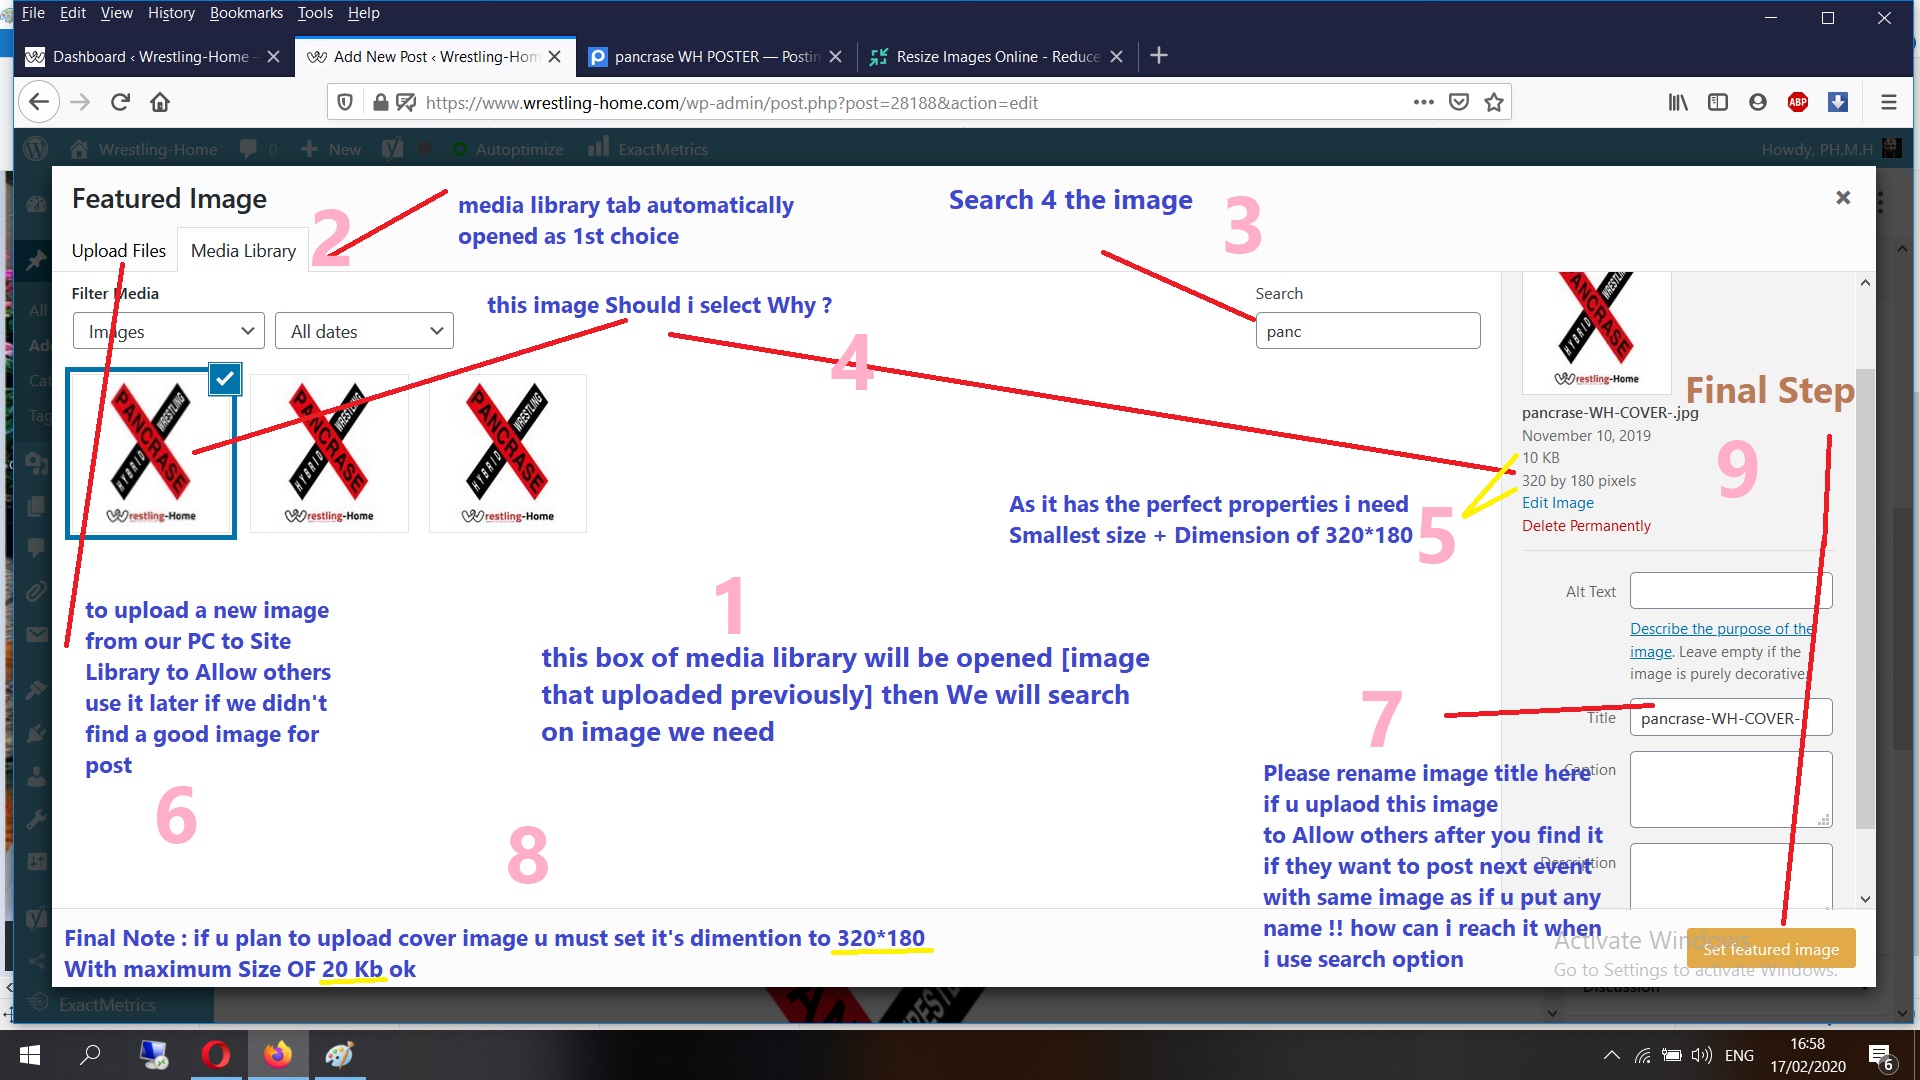Open the Opera browser taskbar icon
This screenshot has width=1920, height=1080.
tap(215, 1055)
